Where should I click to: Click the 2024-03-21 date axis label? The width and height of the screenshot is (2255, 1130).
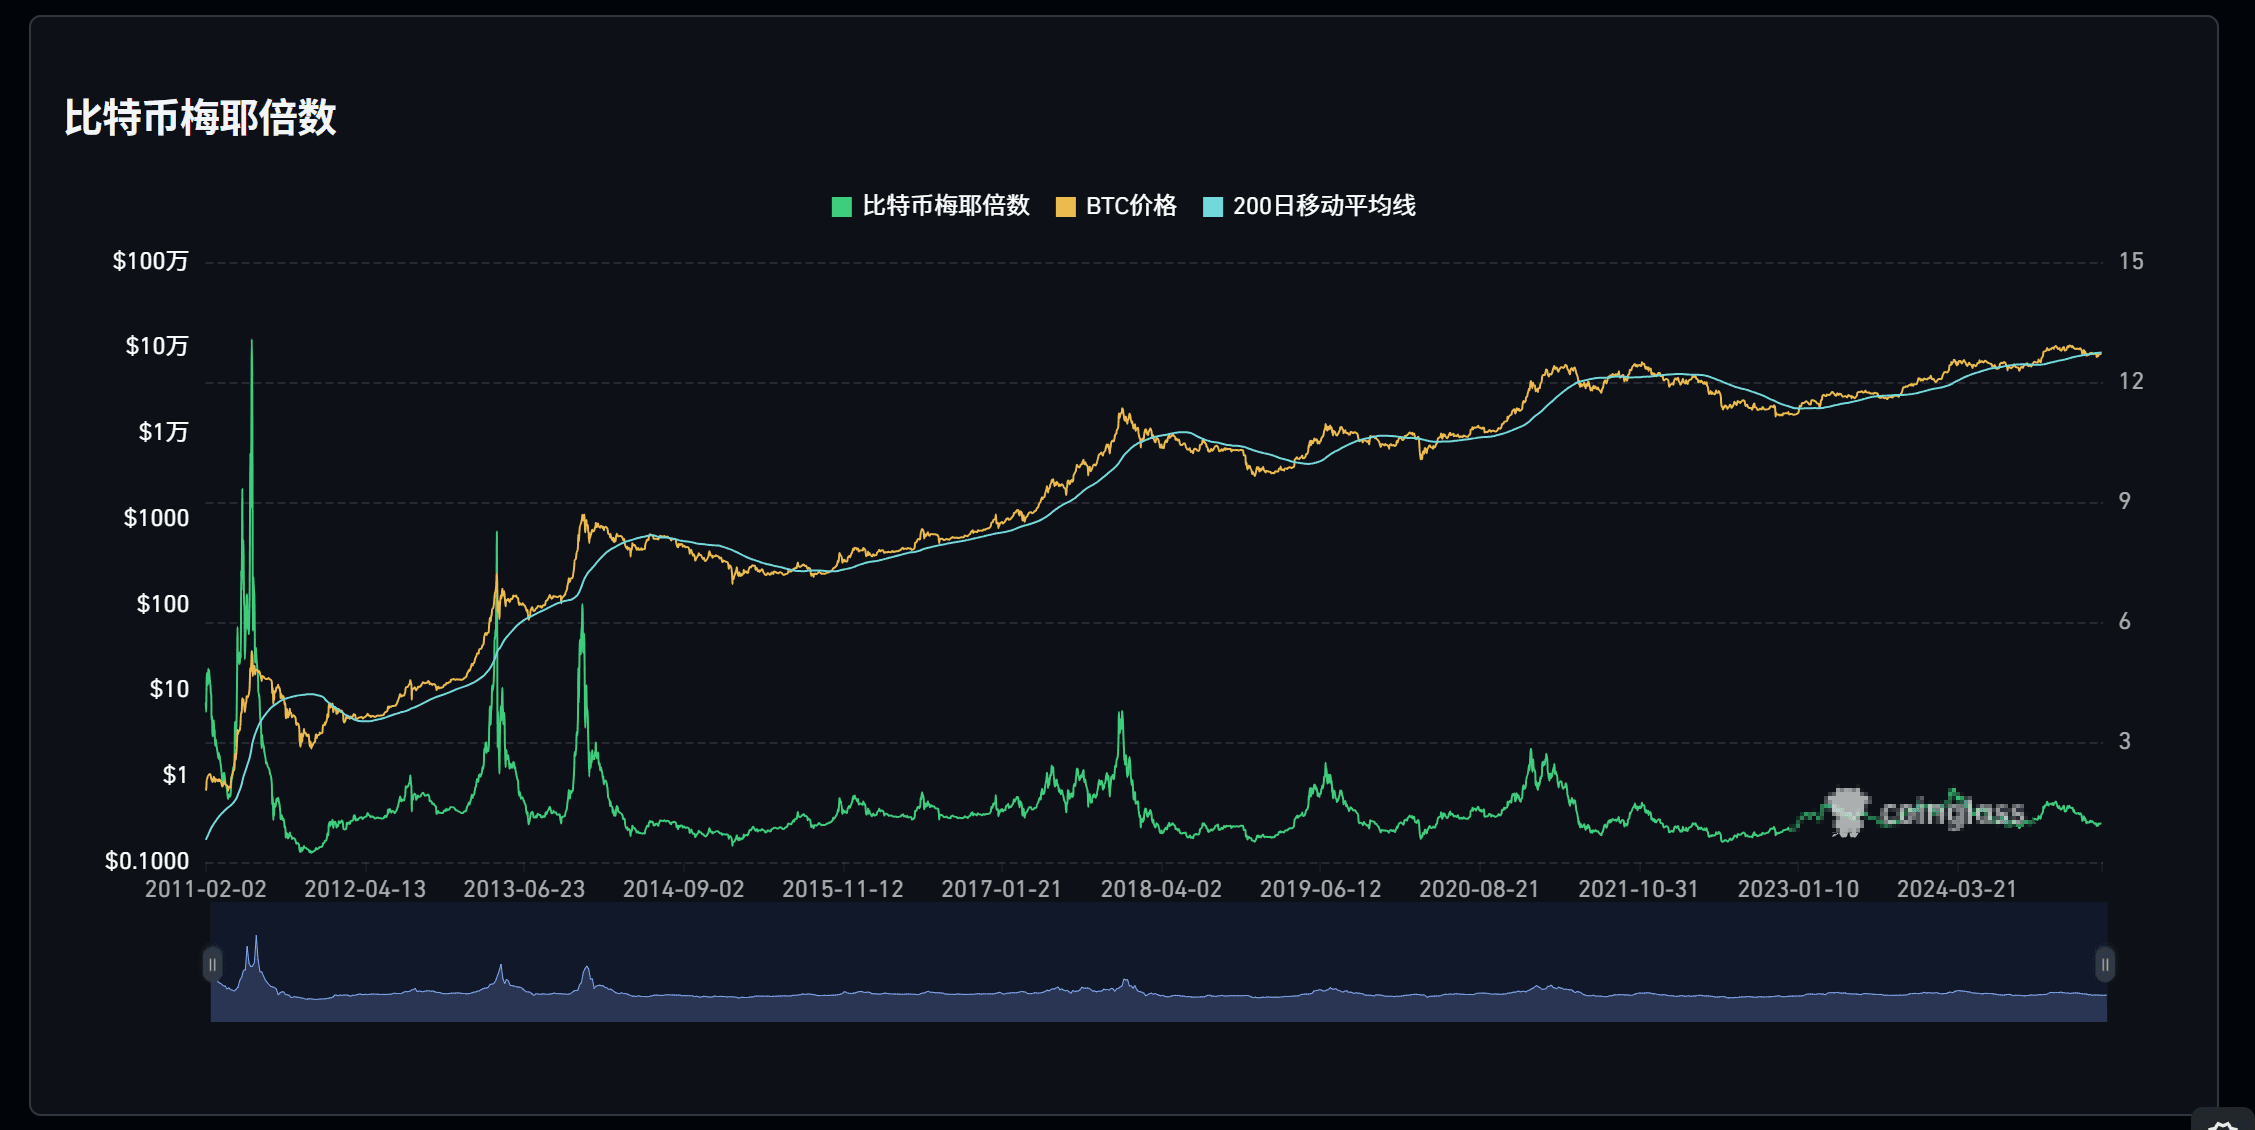click(x=1956, y=889)
